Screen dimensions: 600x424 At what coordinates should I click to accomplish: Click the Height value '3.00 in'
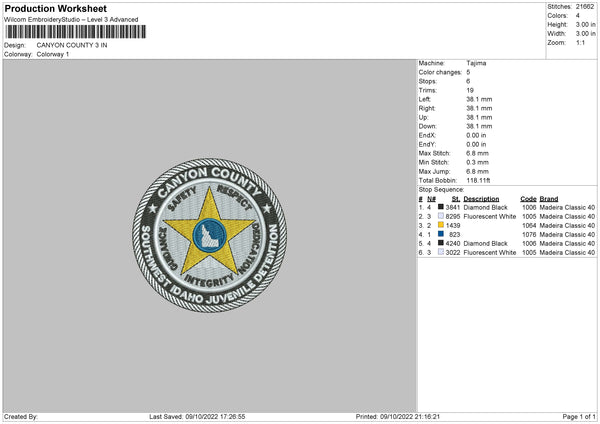[x=585, y=24]
